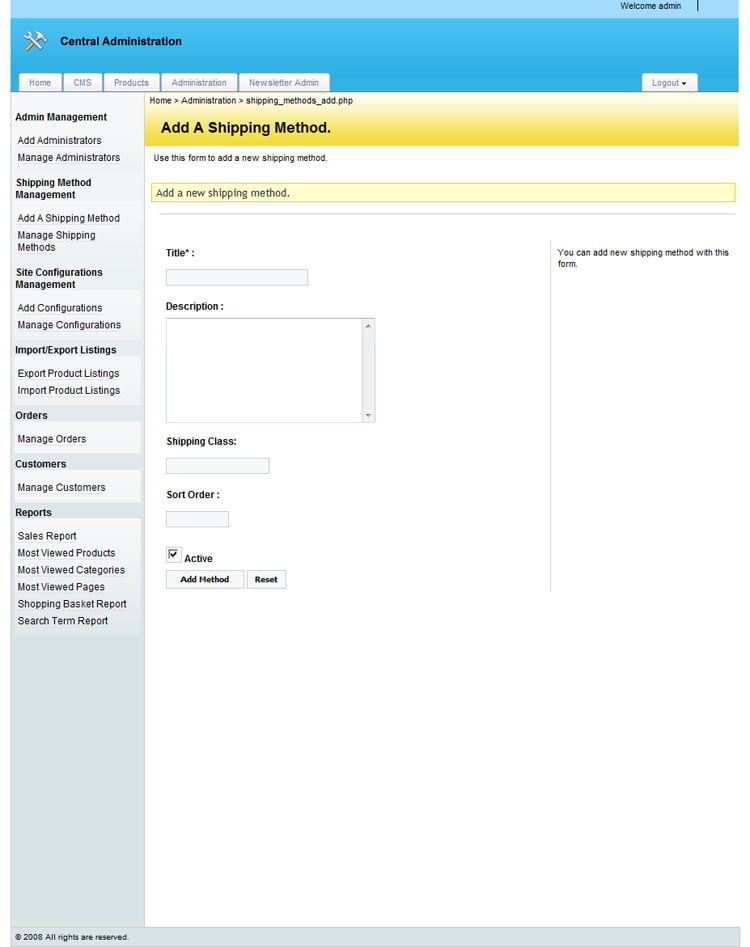
Task: Click the Site Configurations Management heading
Action: coord(59,278)
